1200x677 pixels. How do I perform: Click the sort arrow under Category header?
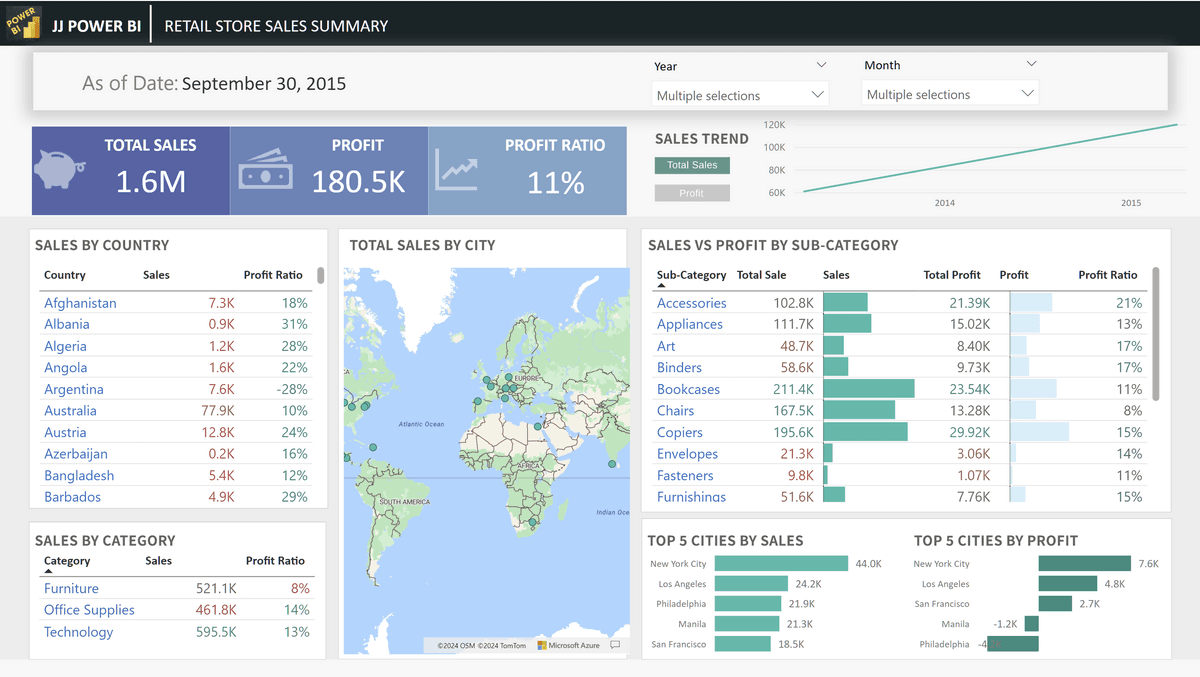(x=48, y=572)
